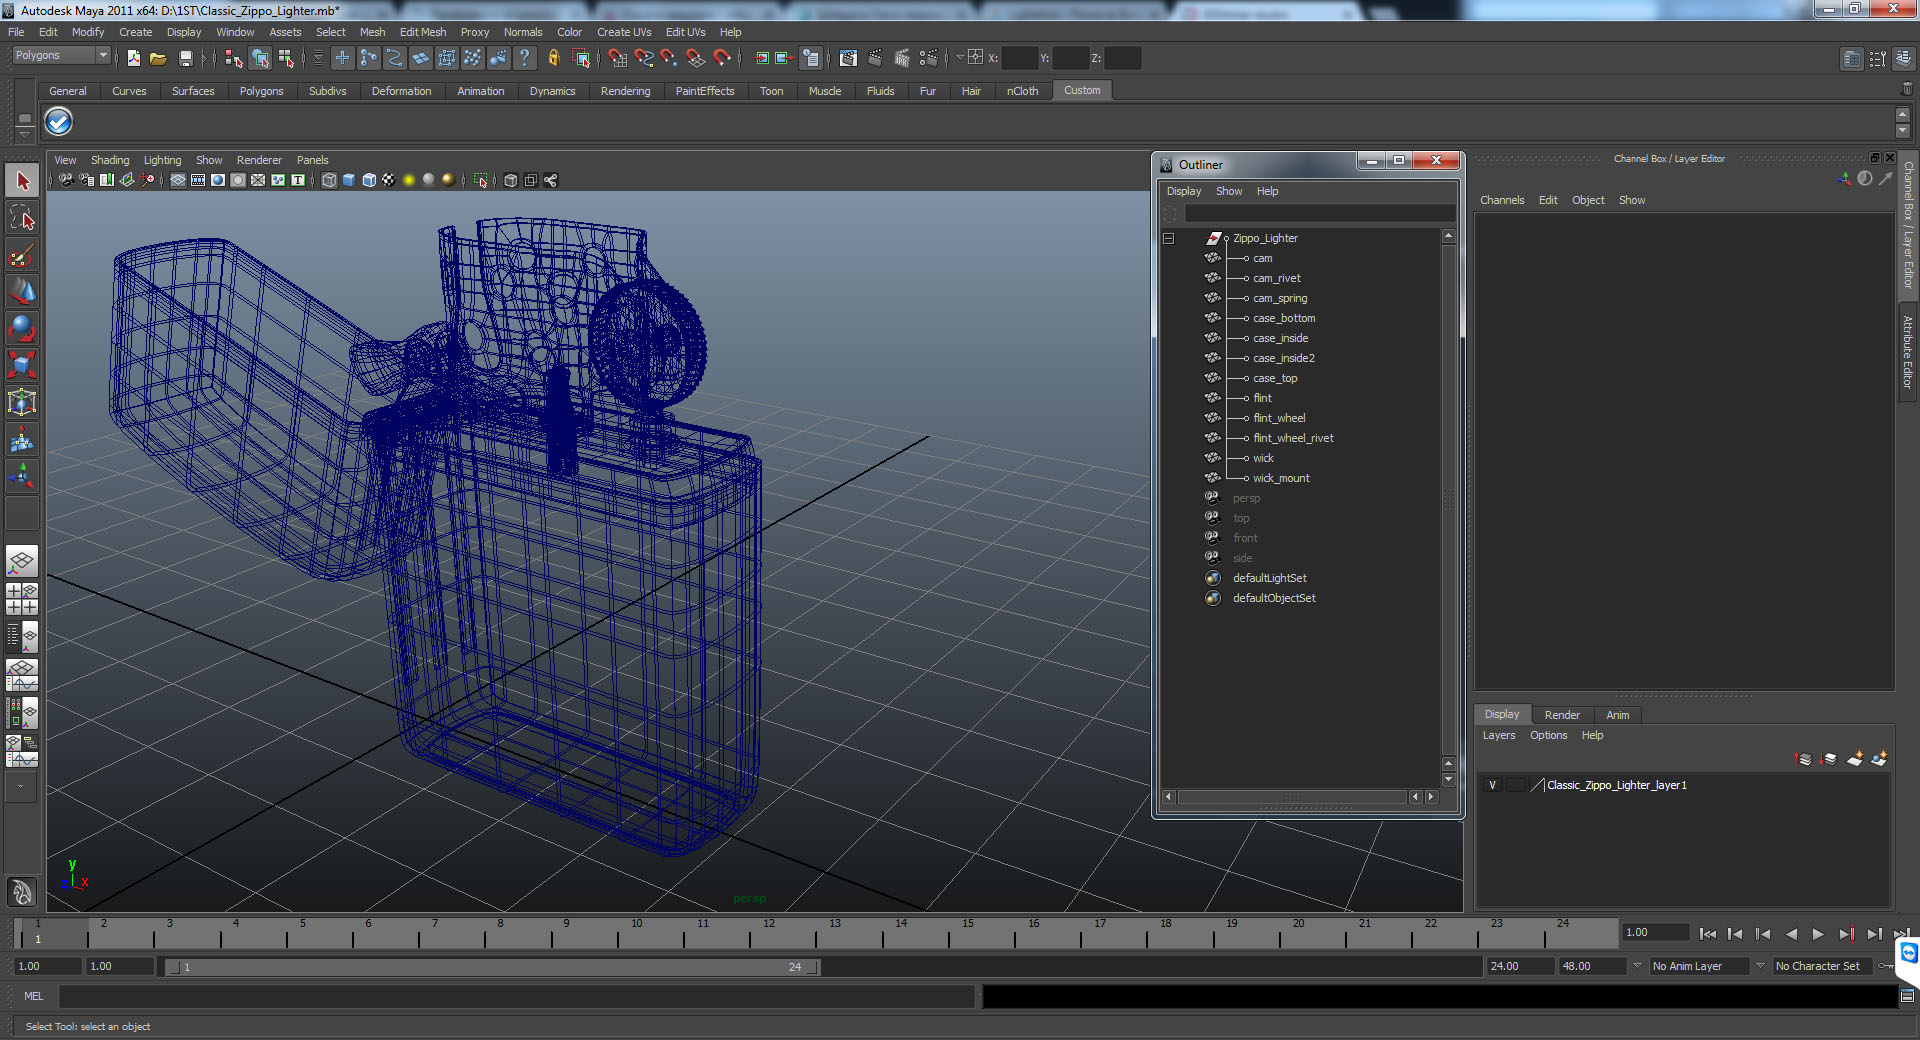Viewport: 1920px width, 1040px height.
Task: Activate the Scale tool cube icon
Action: pos(22,365)
